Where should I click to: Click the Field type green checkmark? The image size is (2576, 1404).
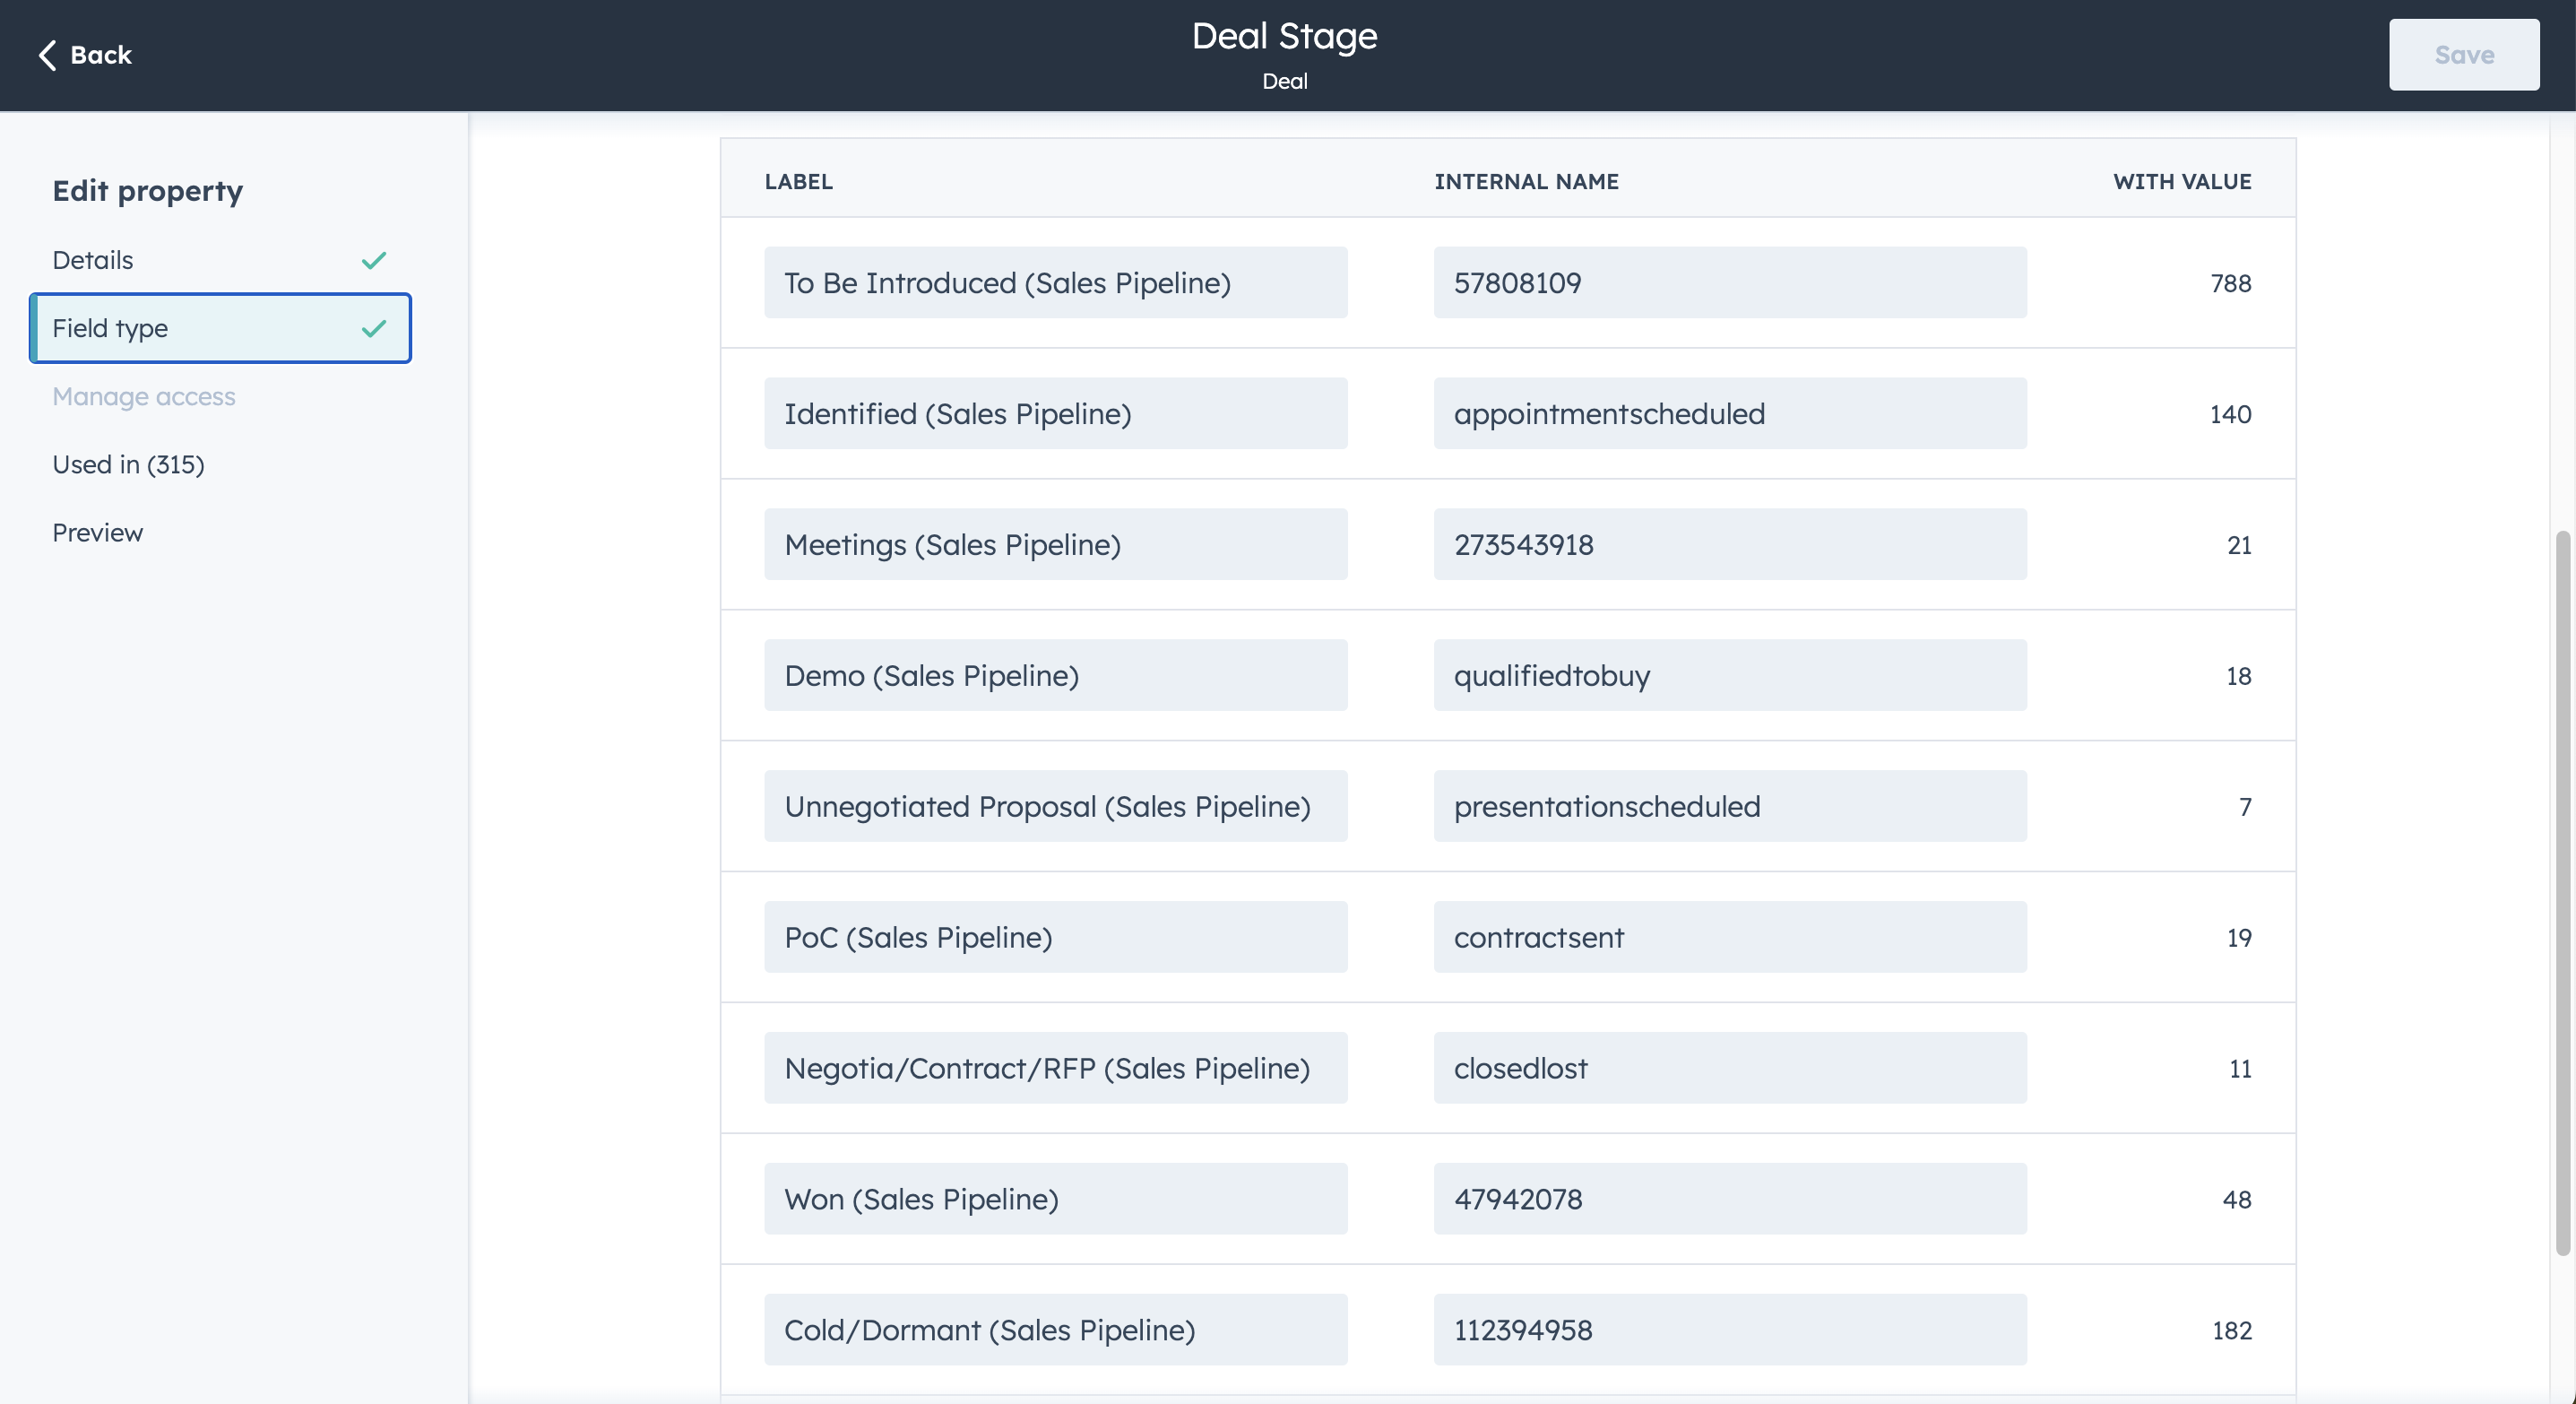374,328
